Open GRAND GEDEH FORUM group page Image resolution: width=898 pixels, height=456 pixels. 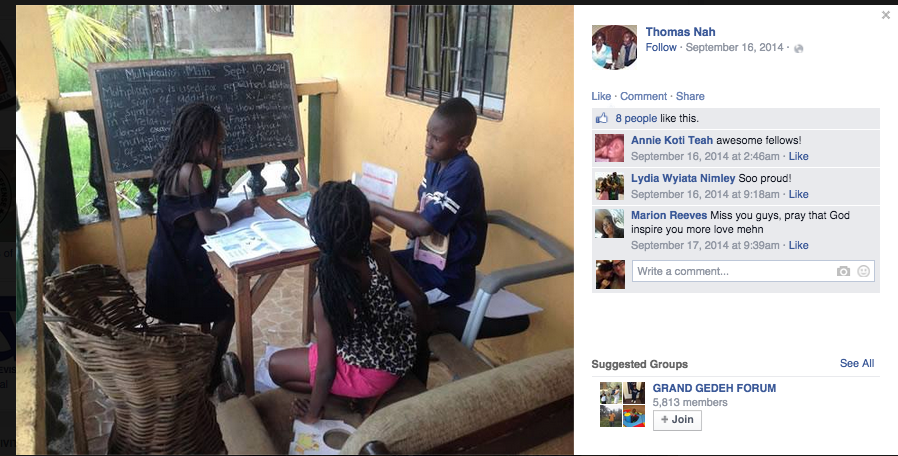[714, 388]
